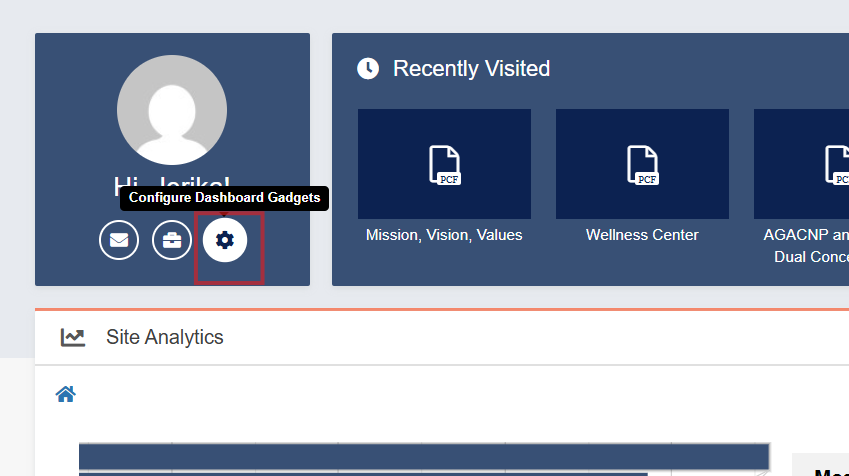Viewport: 849px width, 476px height.
Task: Click the clock icon beside Recently Visited
Action: pos(368,68)
